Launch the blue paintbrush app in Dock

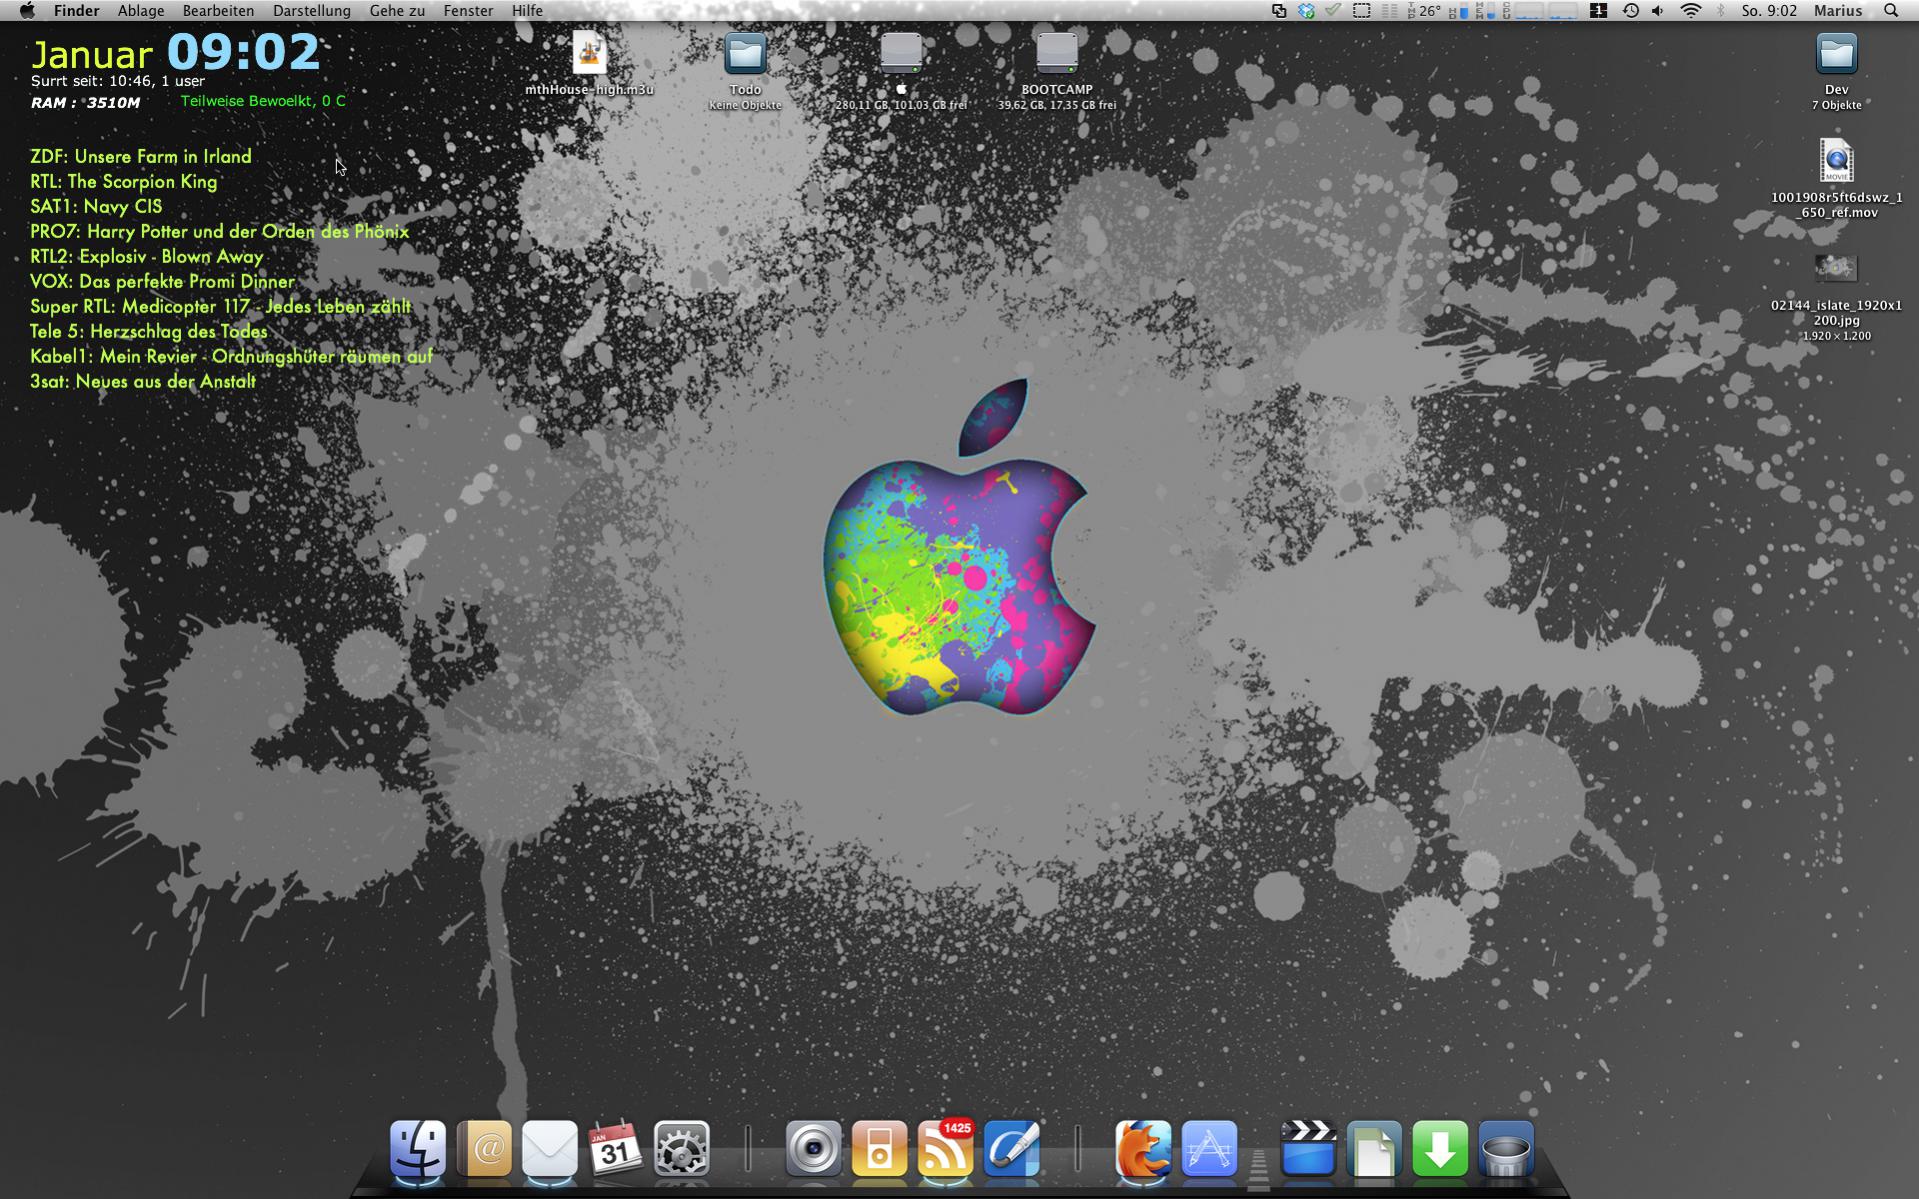click(x=1011, y=1148)
